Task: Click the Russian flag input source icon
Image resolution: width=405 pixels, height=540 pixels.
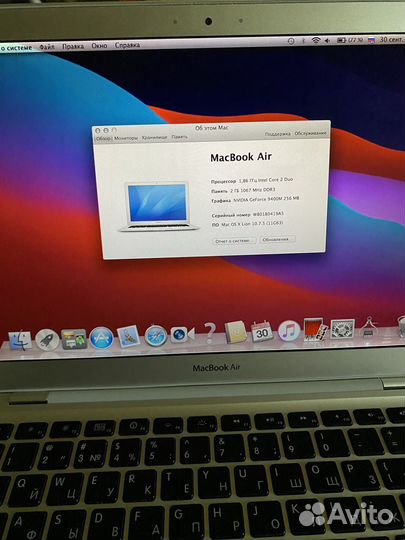Action: pos(371,40)
